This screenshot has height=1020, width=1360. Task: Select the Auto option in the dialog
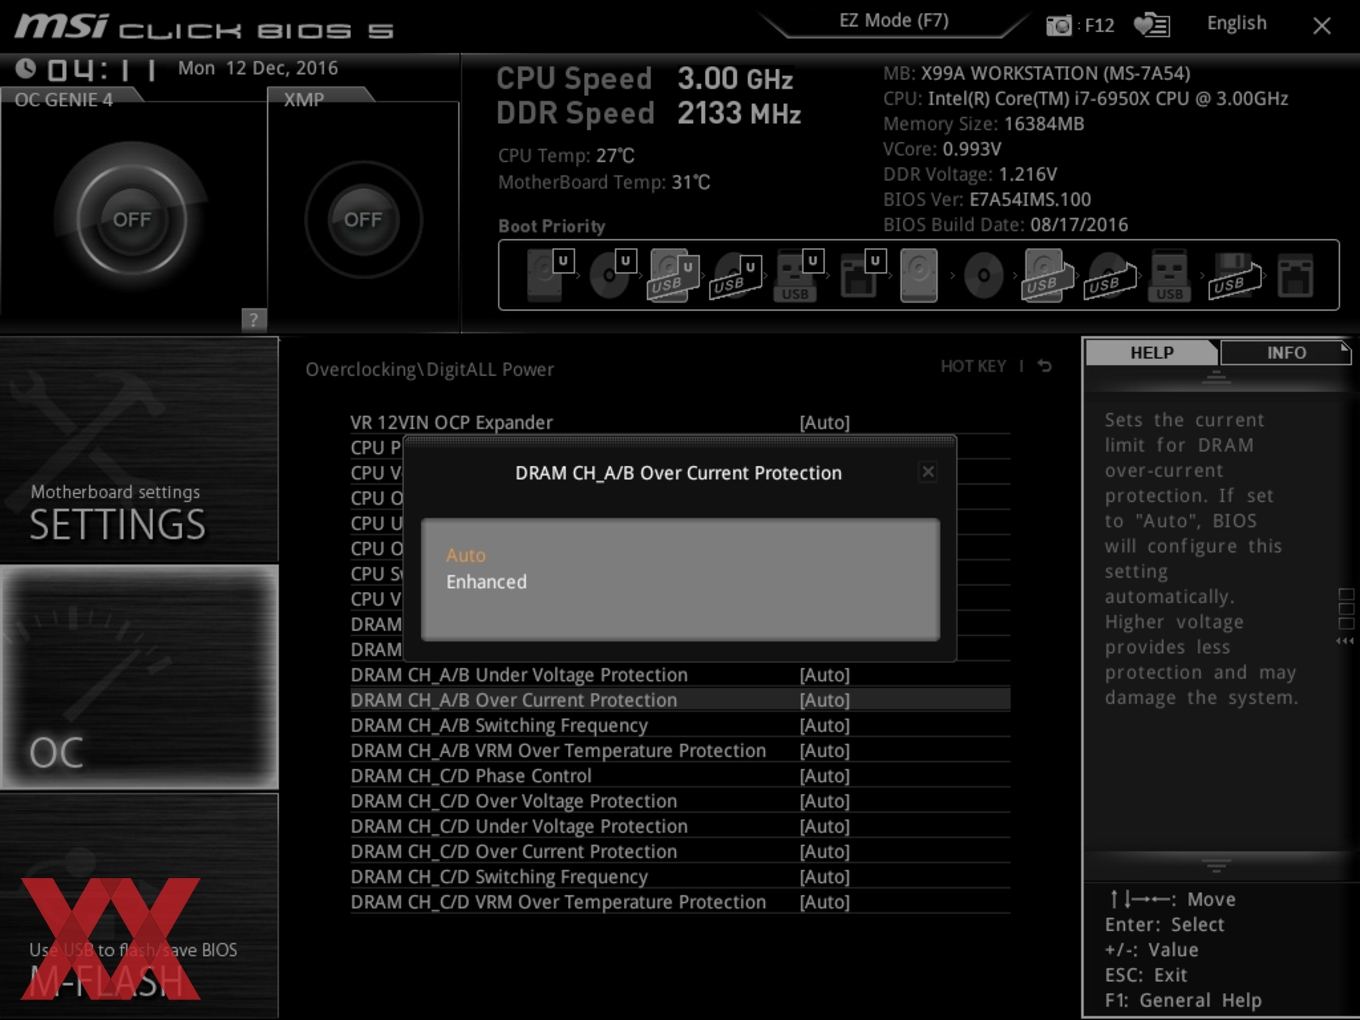tap(466, 555)
